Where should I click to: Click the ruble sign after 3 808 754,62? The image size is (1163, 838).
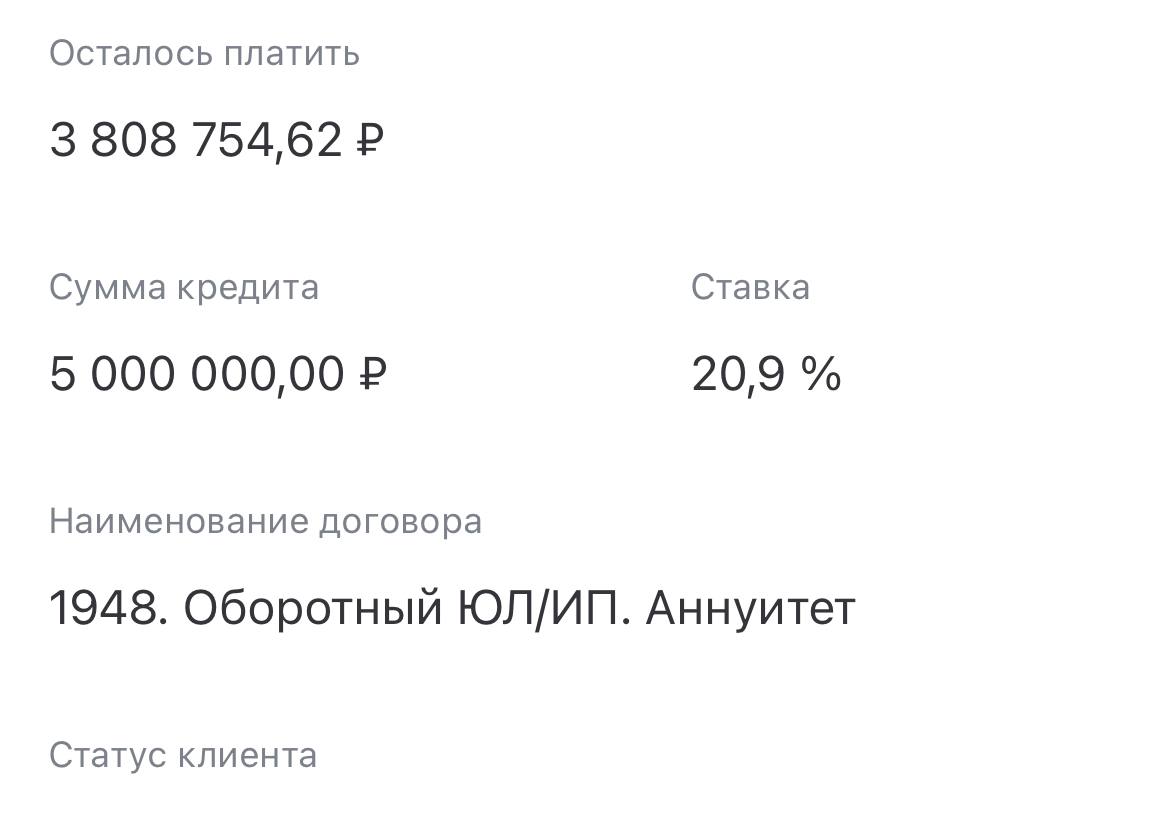point(369,140)
